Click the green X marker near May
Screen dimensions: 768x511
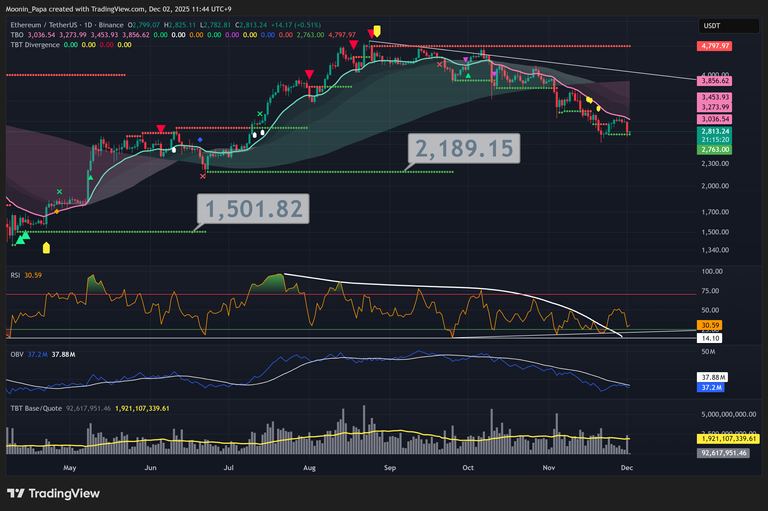60,191
